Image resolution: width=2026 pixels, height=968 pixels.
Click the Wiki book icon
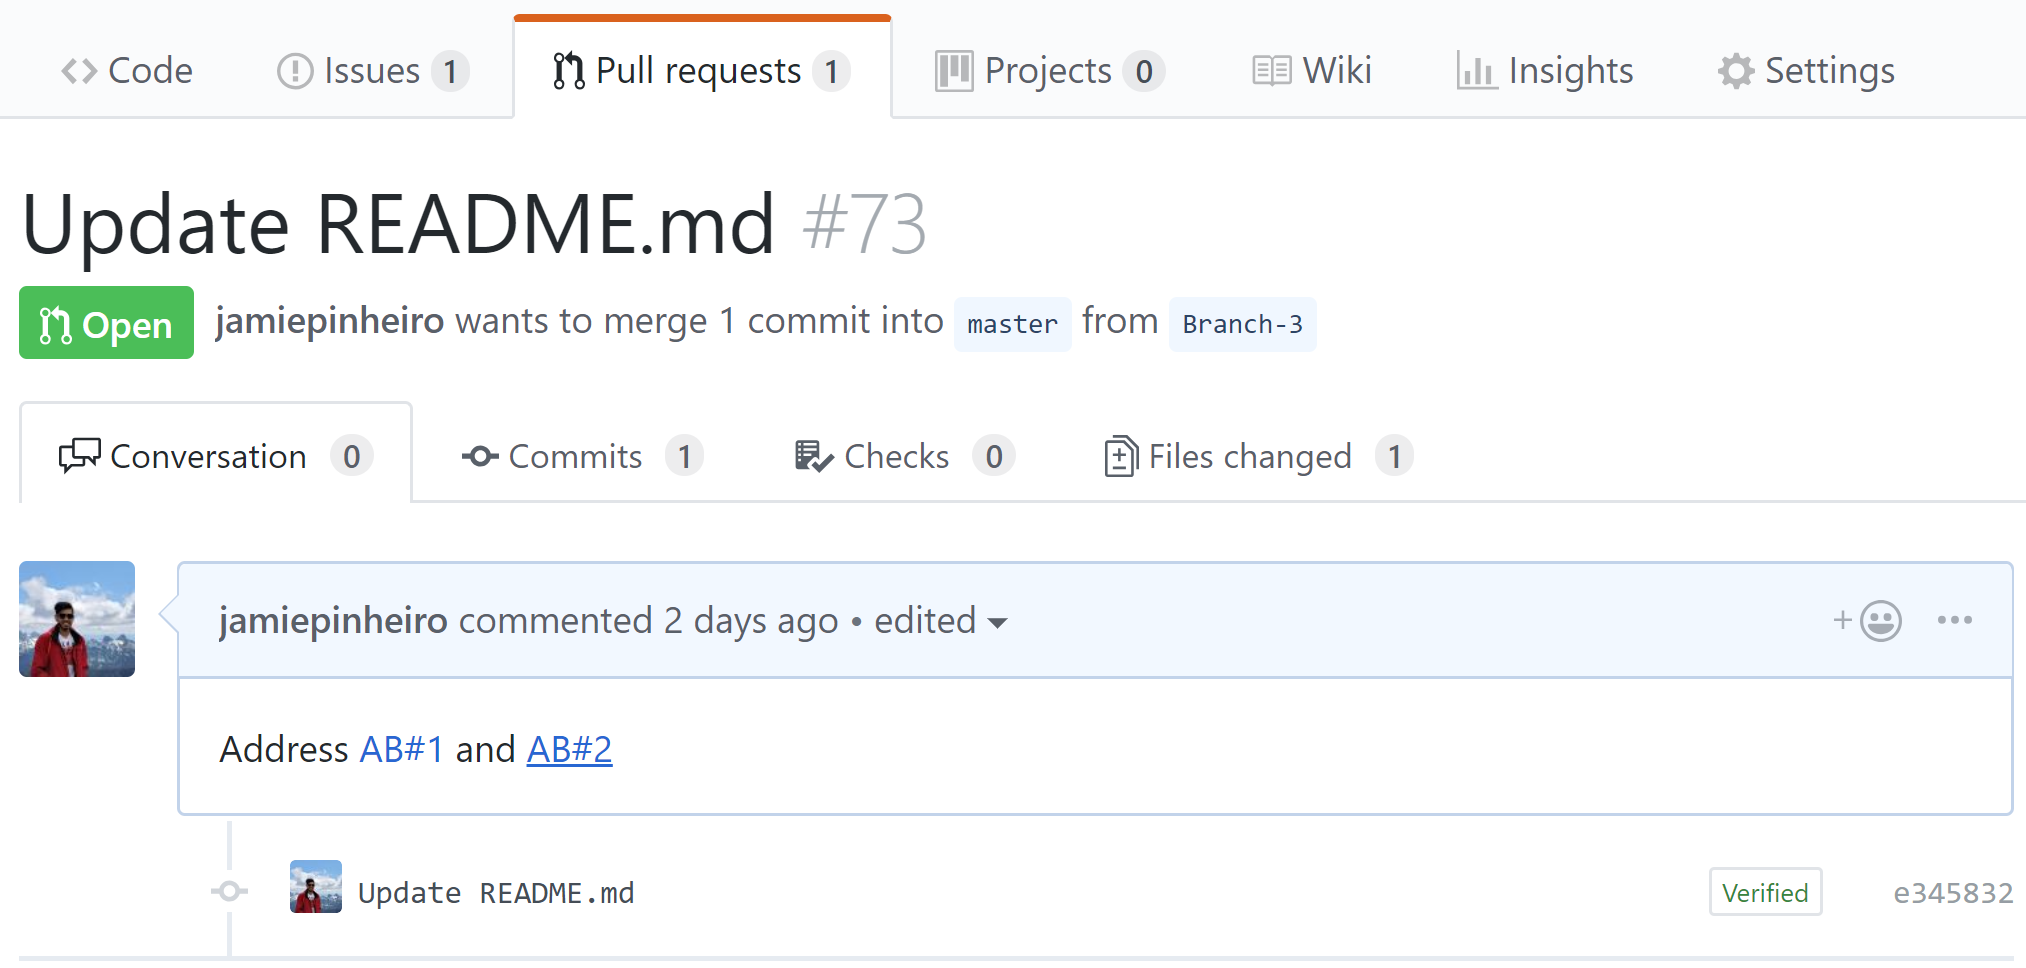click(1270, 70)
